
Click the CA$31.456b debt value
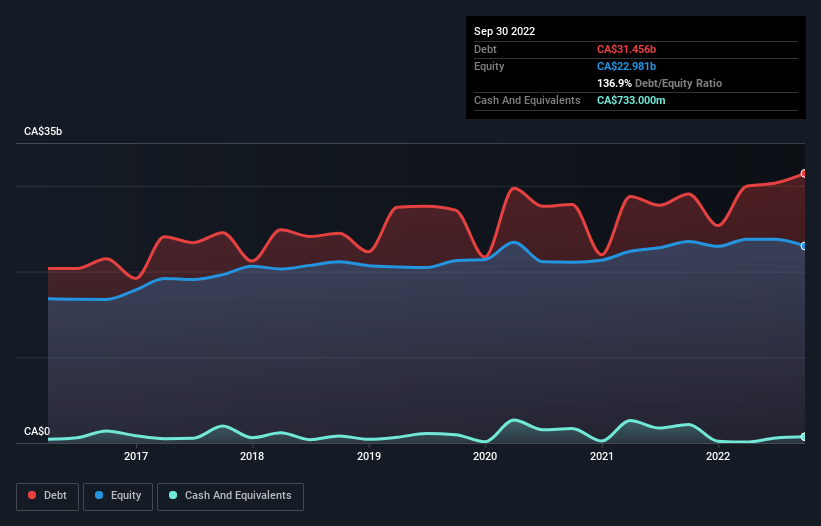click(626, 49)
